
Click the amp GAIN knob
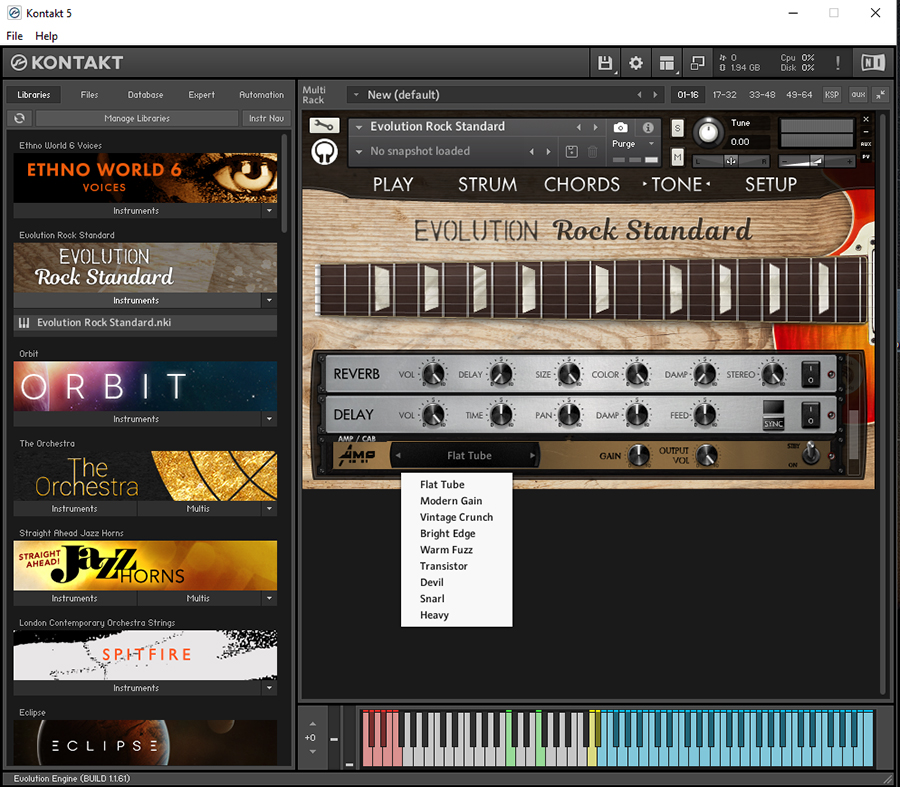(x=638, y=455)
